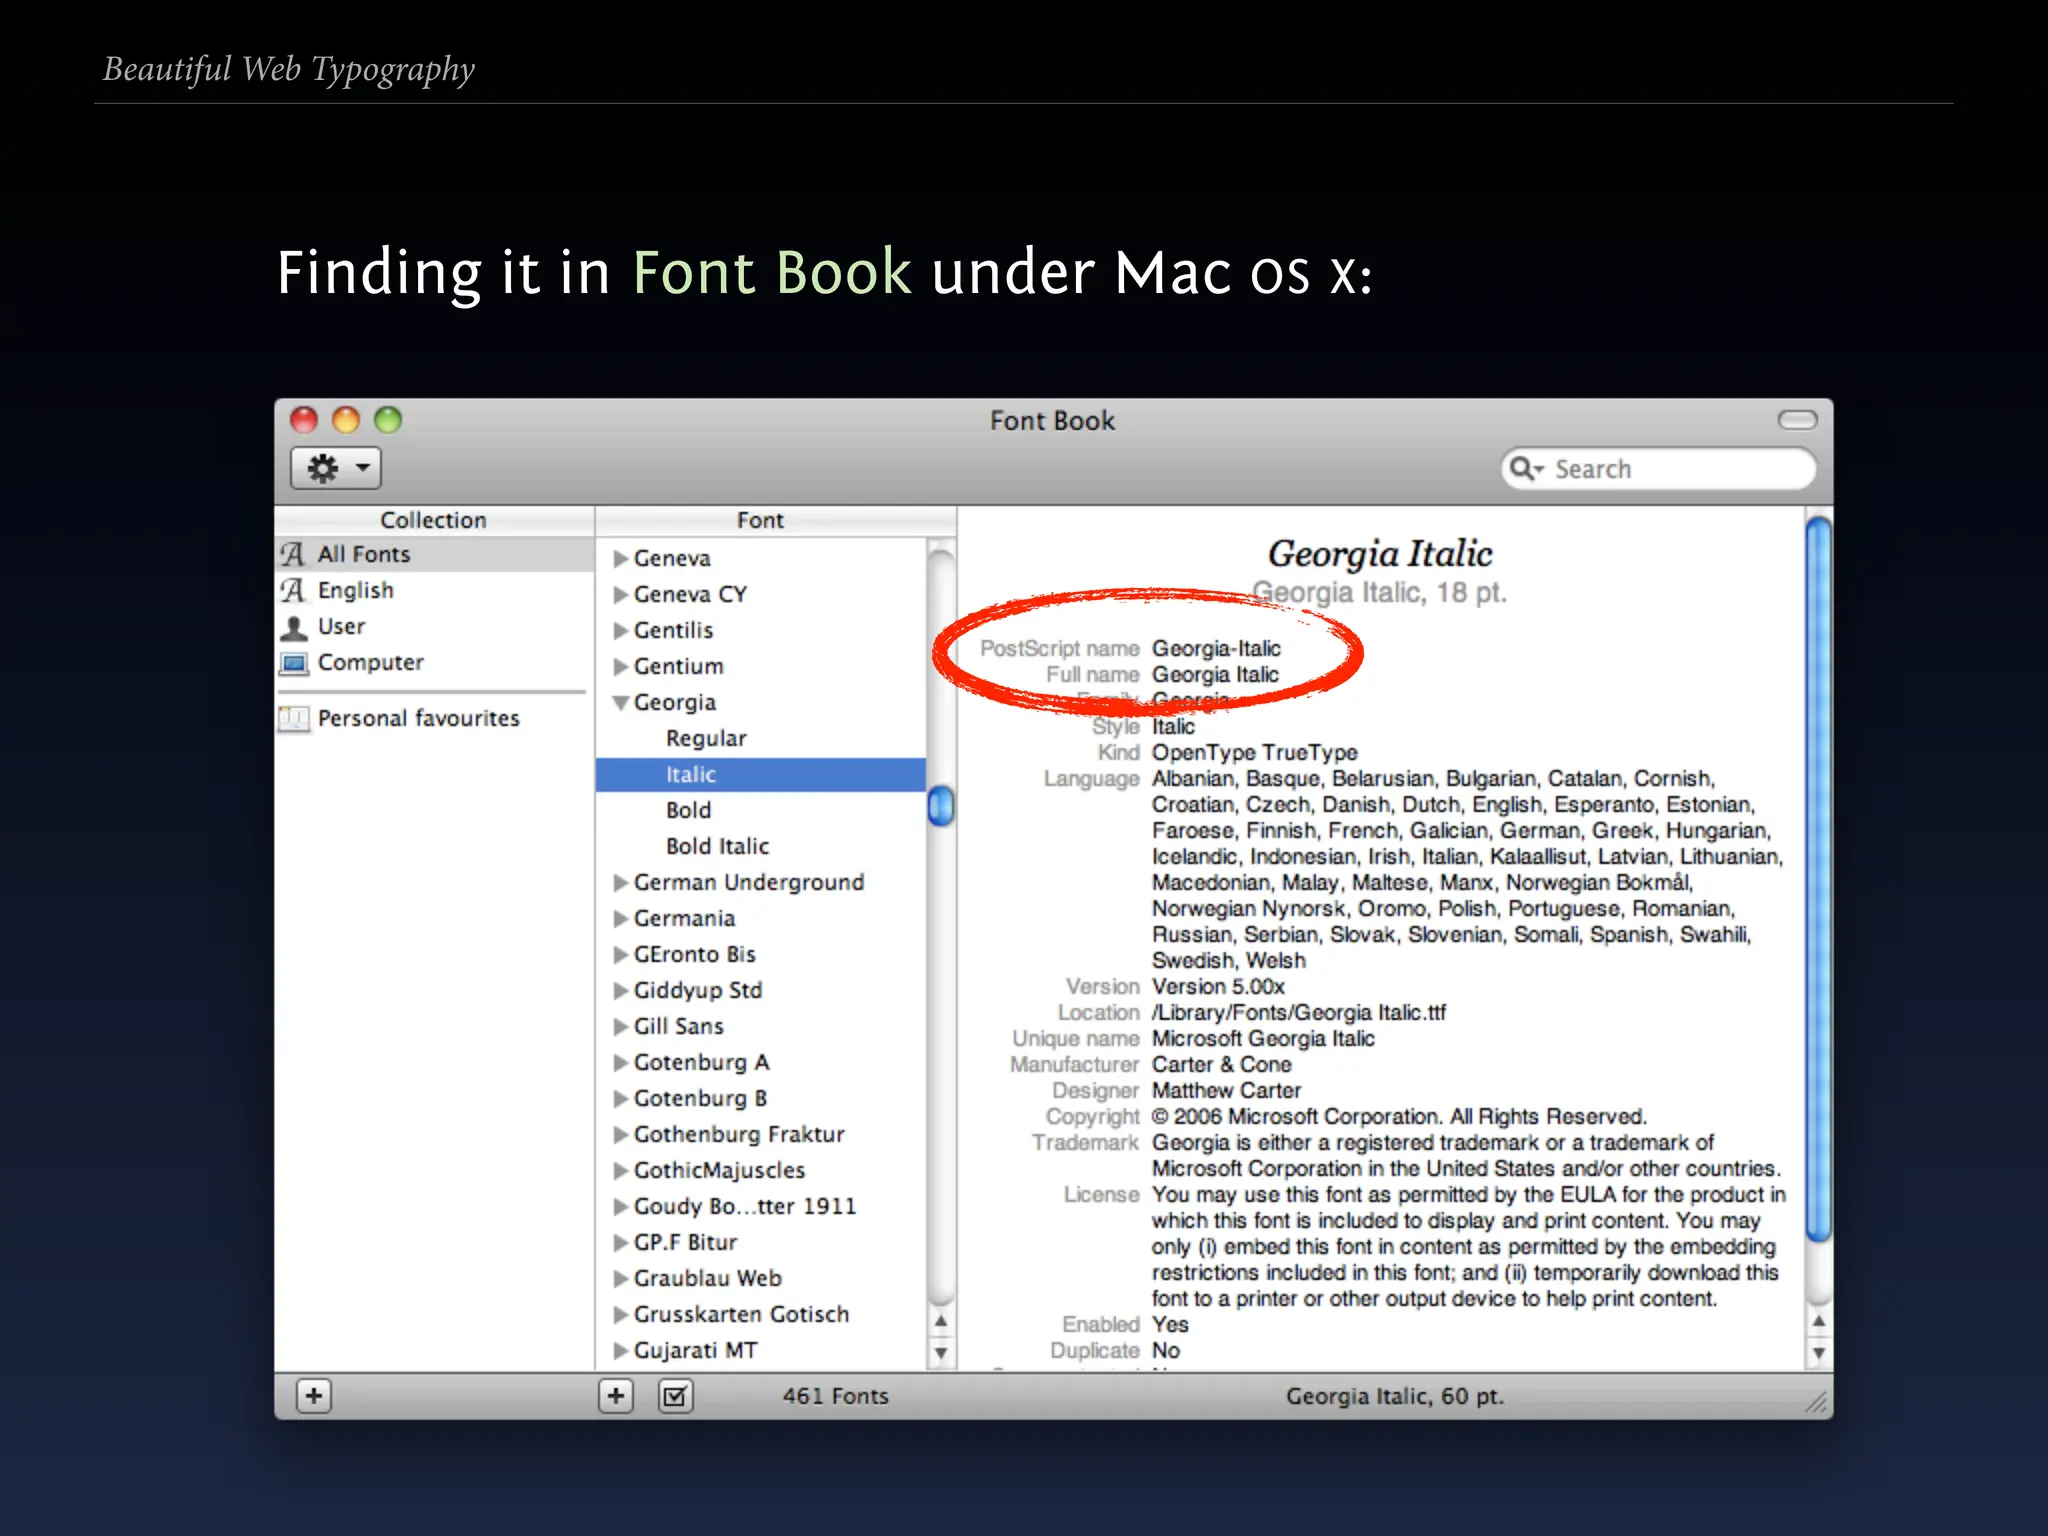Click the Version 5.00x value

coord(1218,987)
